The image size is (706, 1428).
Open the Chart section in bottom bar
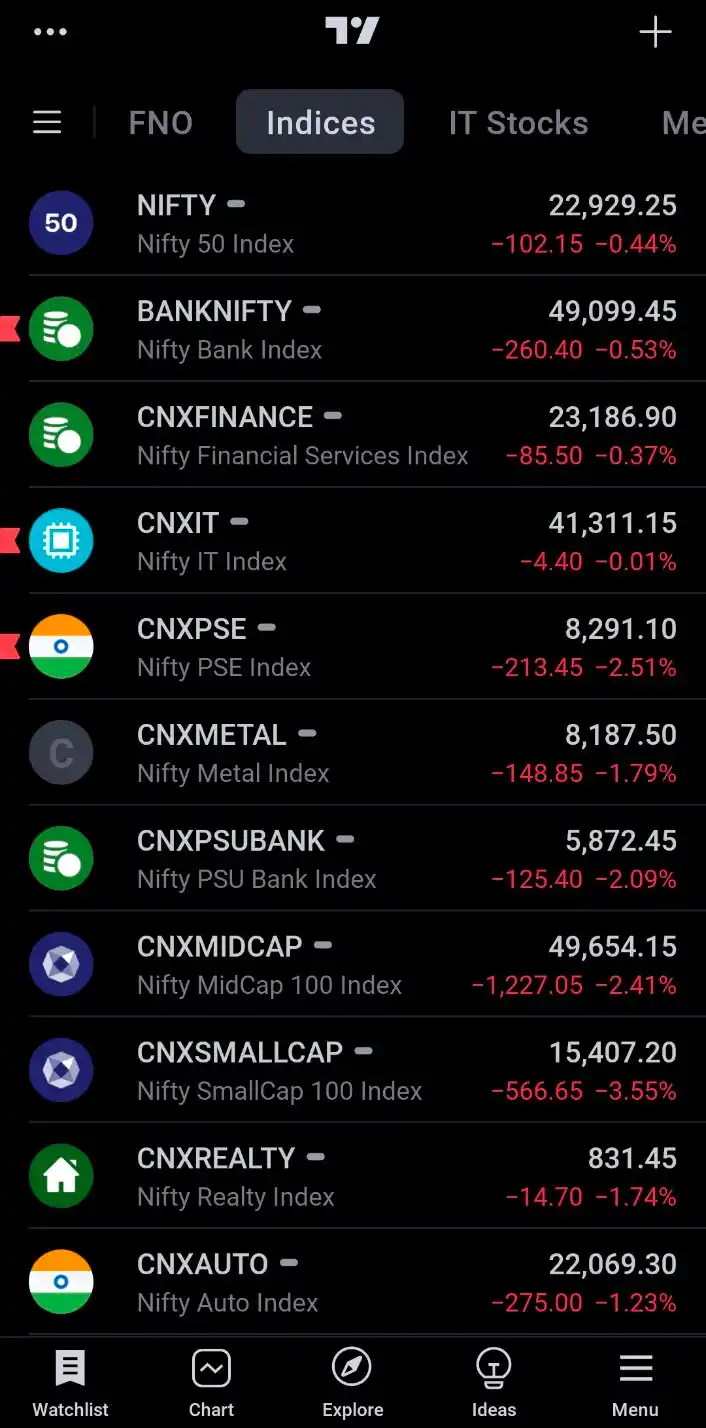click(x=211, y=1383)
